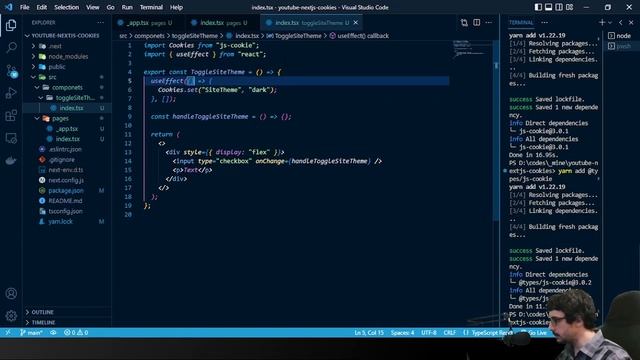Open the Selection menu
The height and width of the screenshot is (360, 640).
(x=67, y=7)
